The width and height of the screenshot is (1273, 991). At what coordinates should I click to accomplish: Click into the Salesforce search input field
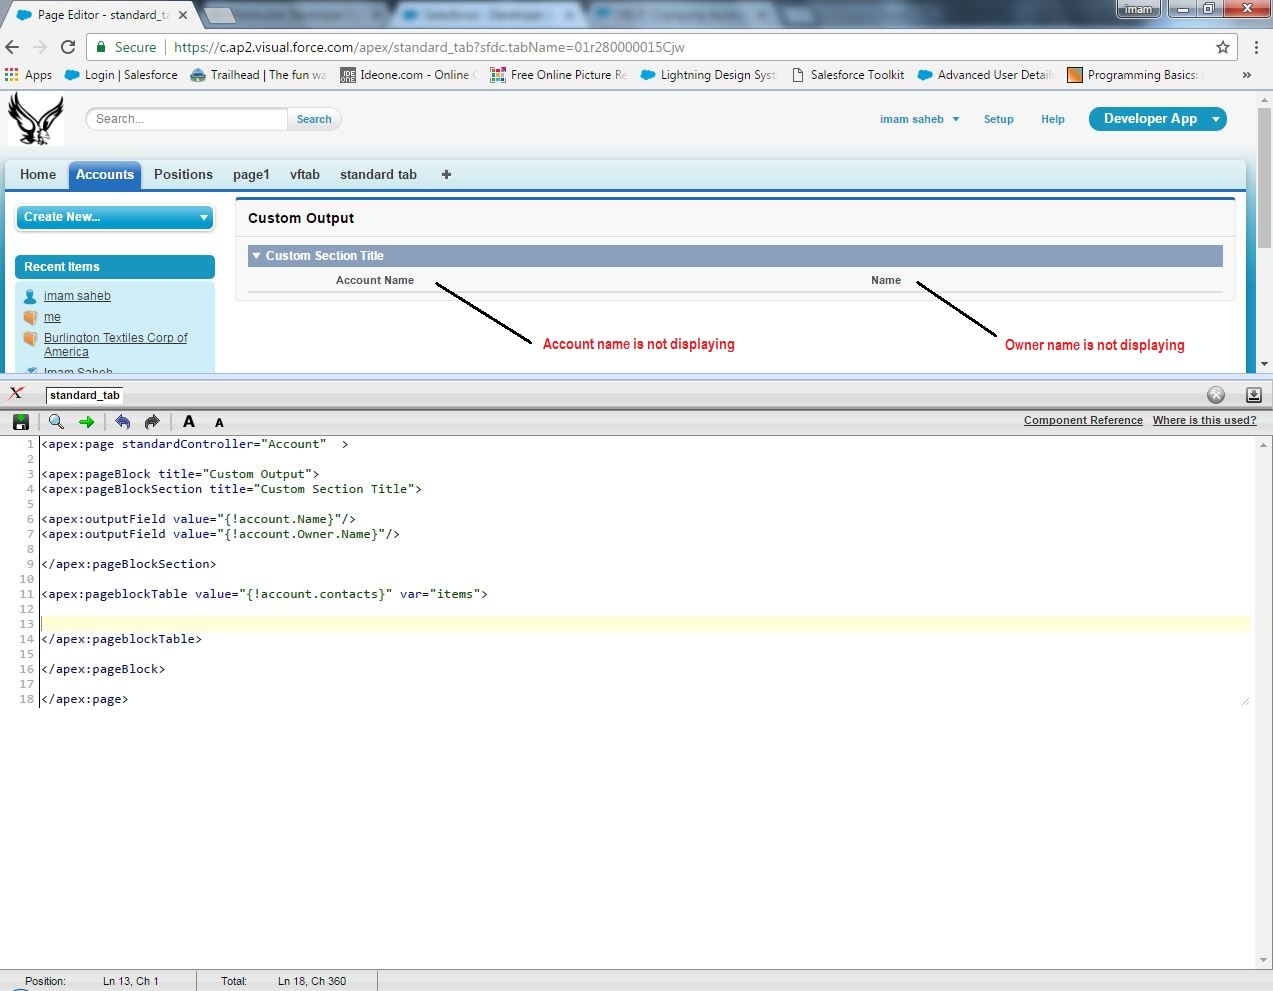(187, 119)
